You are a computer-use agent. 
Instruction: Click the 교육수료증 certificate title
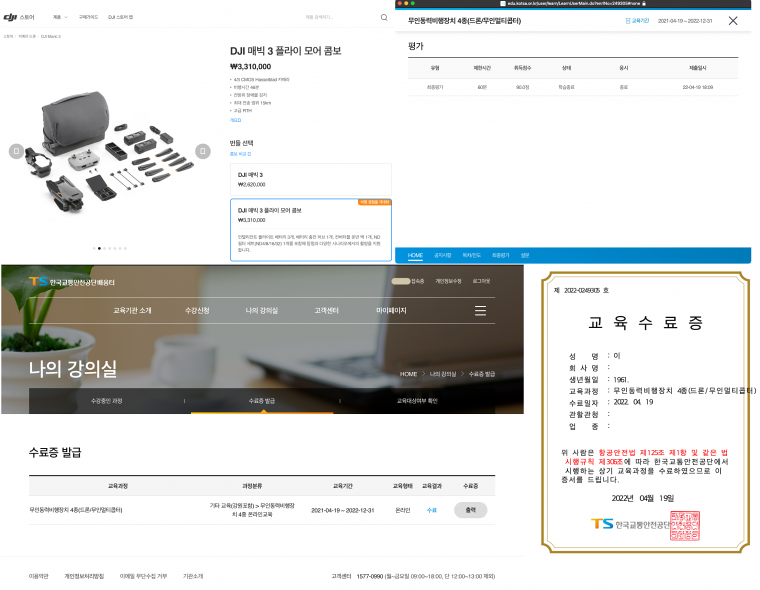coord(646,323)
